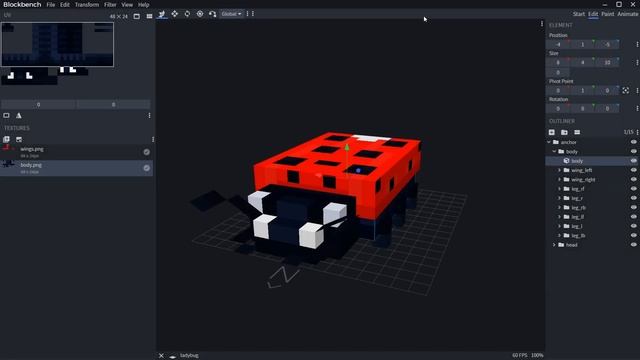Image resolution: width=640 pixels, height=360 pixels.
Task: Click the triangle mirror icon in the UV toolbar
Action: coord(19,116)
